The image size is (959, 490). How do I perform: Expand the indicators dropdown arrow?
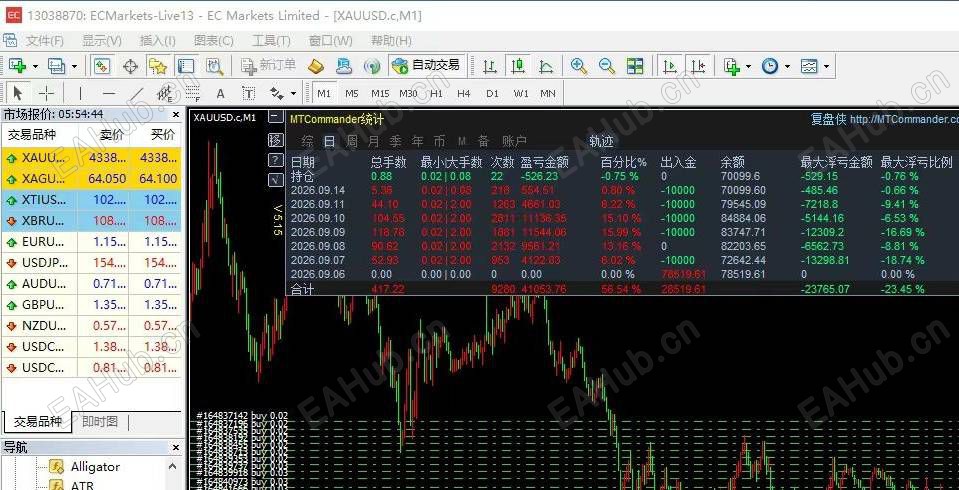pyautogui.click(x=748, y=67)
